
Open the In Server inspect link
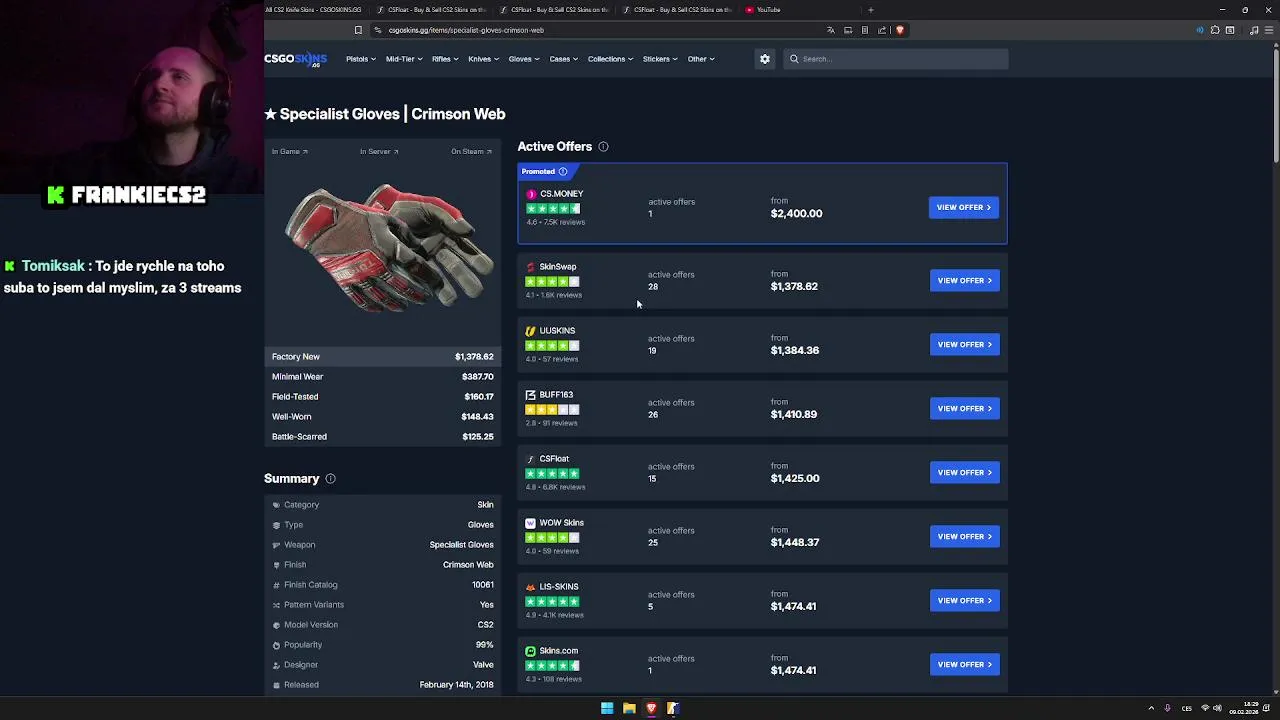click(379, 152)
